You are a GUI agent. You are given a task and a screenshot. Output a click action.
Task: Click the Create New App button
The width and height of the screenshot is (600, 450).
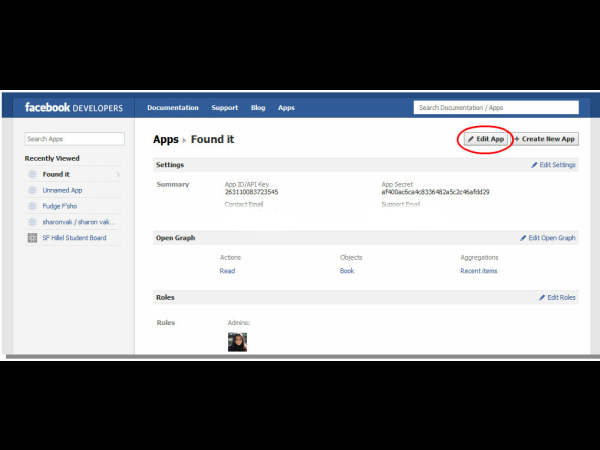545,139
